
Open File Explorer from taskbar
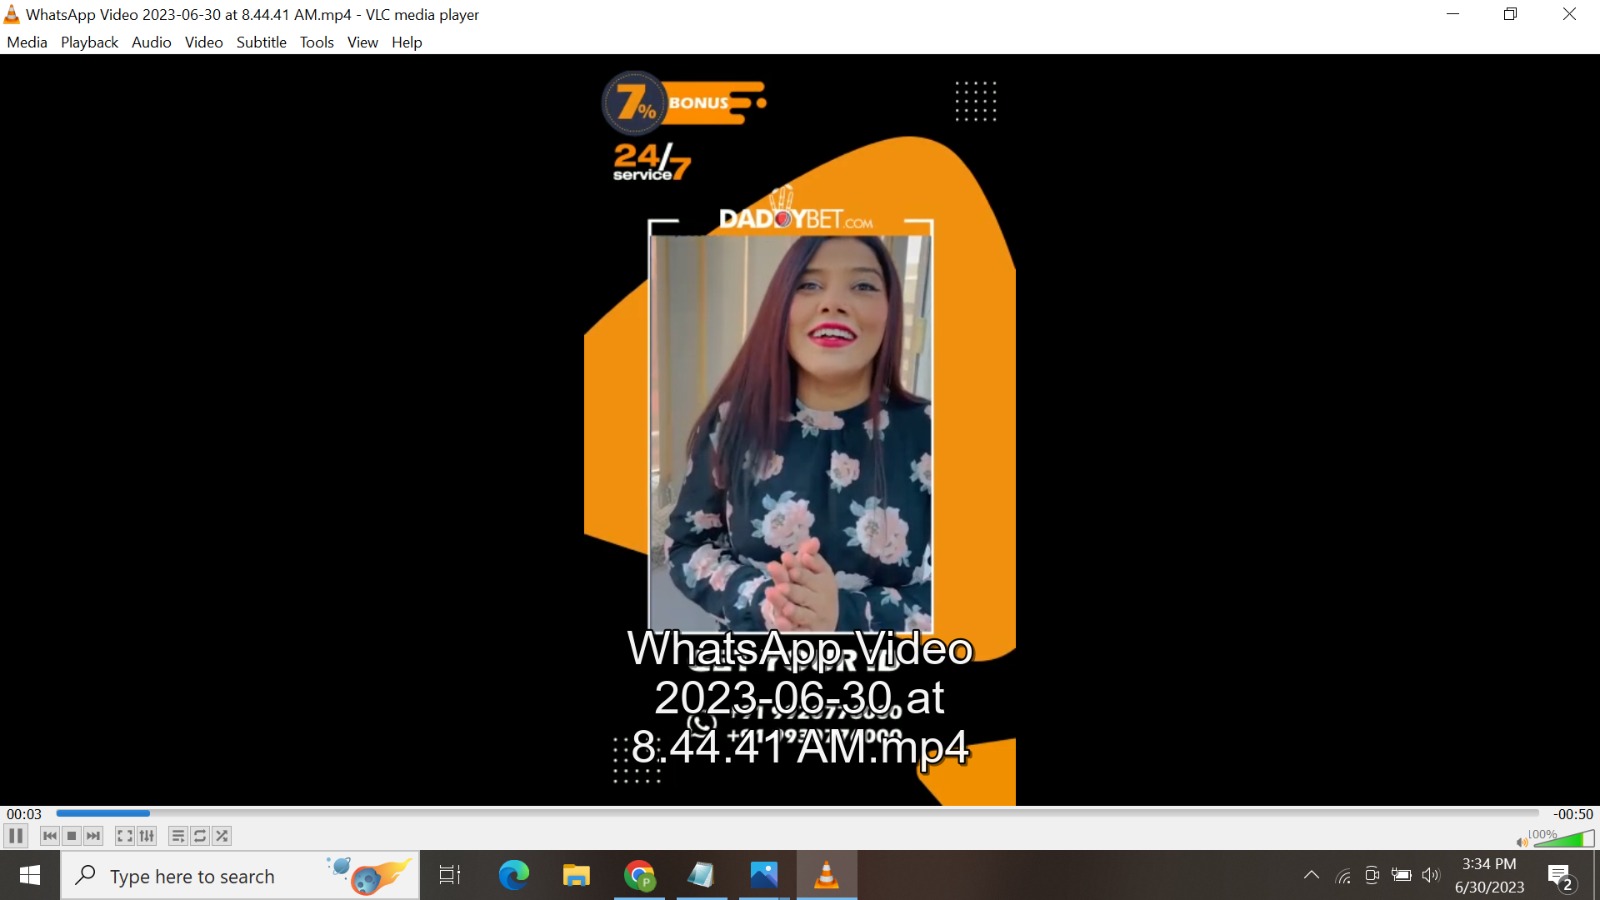click(576, 876)
